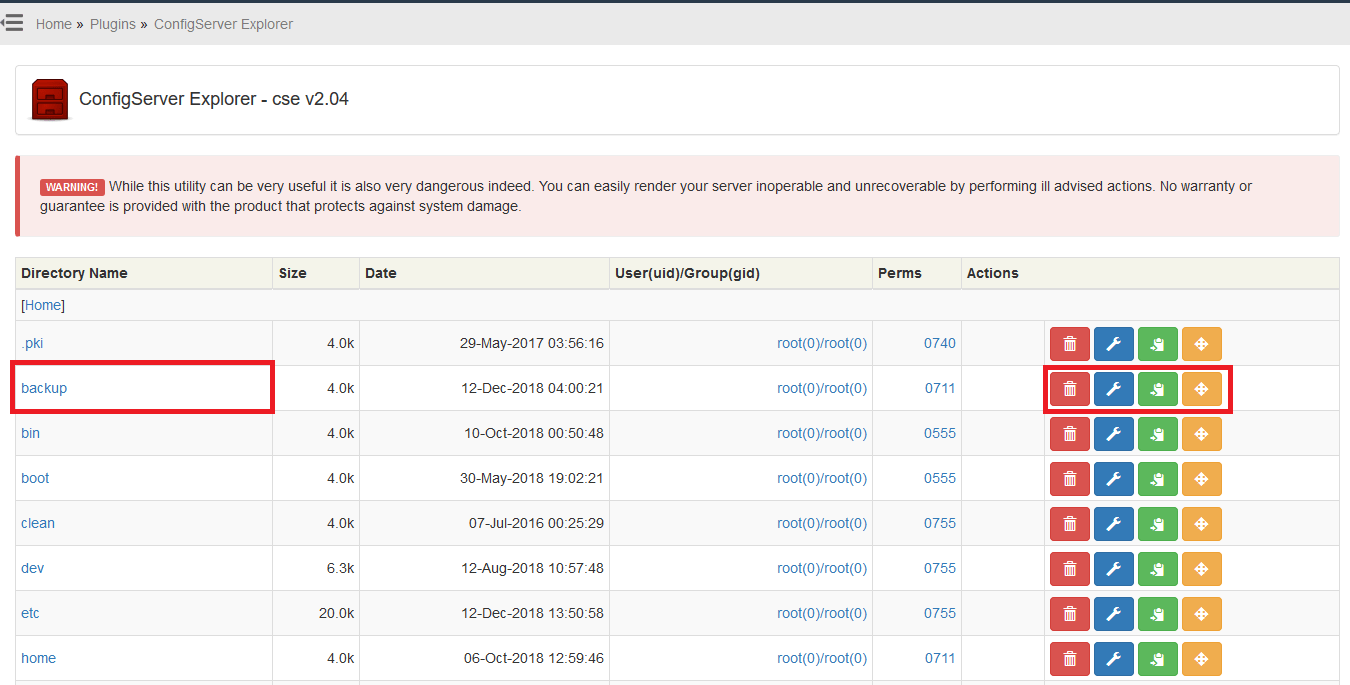Viewport: 1350px width, 685px height.
Task: Click the trash delete icon for .pki
Action: pos(1070,344)
